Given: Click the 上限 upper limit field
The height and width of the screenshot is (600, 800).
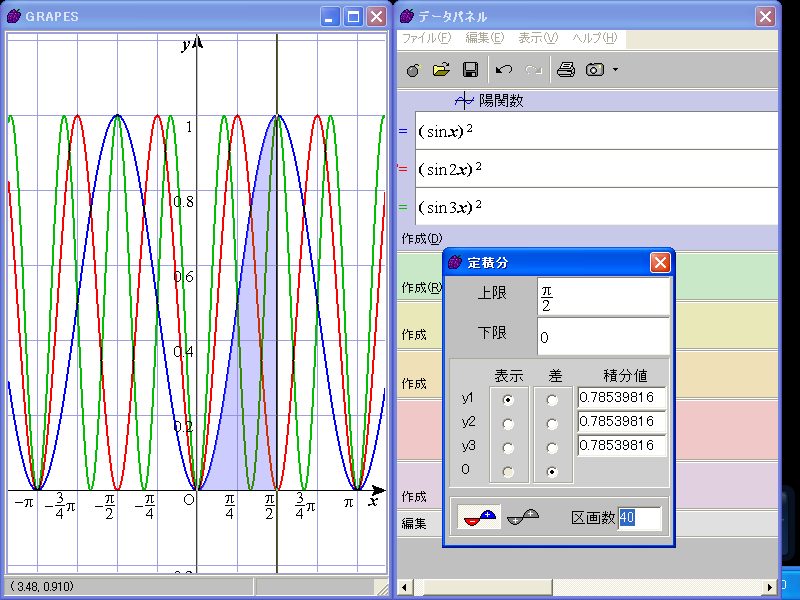Looking at the screenshot, I should 603,297.
